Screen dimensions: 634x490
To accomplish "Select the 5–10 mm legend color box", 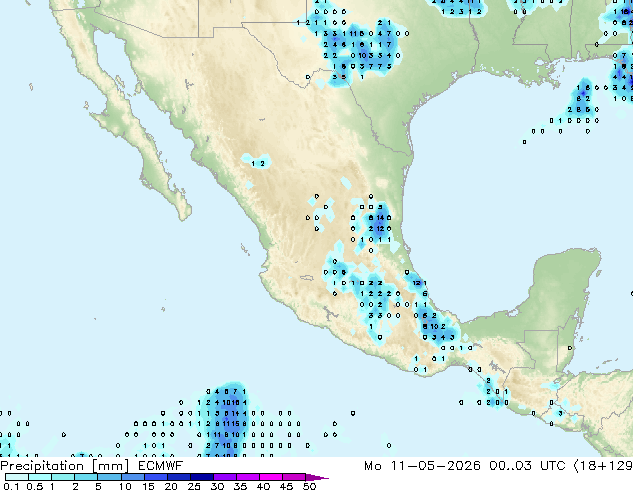I will point(109,477).
